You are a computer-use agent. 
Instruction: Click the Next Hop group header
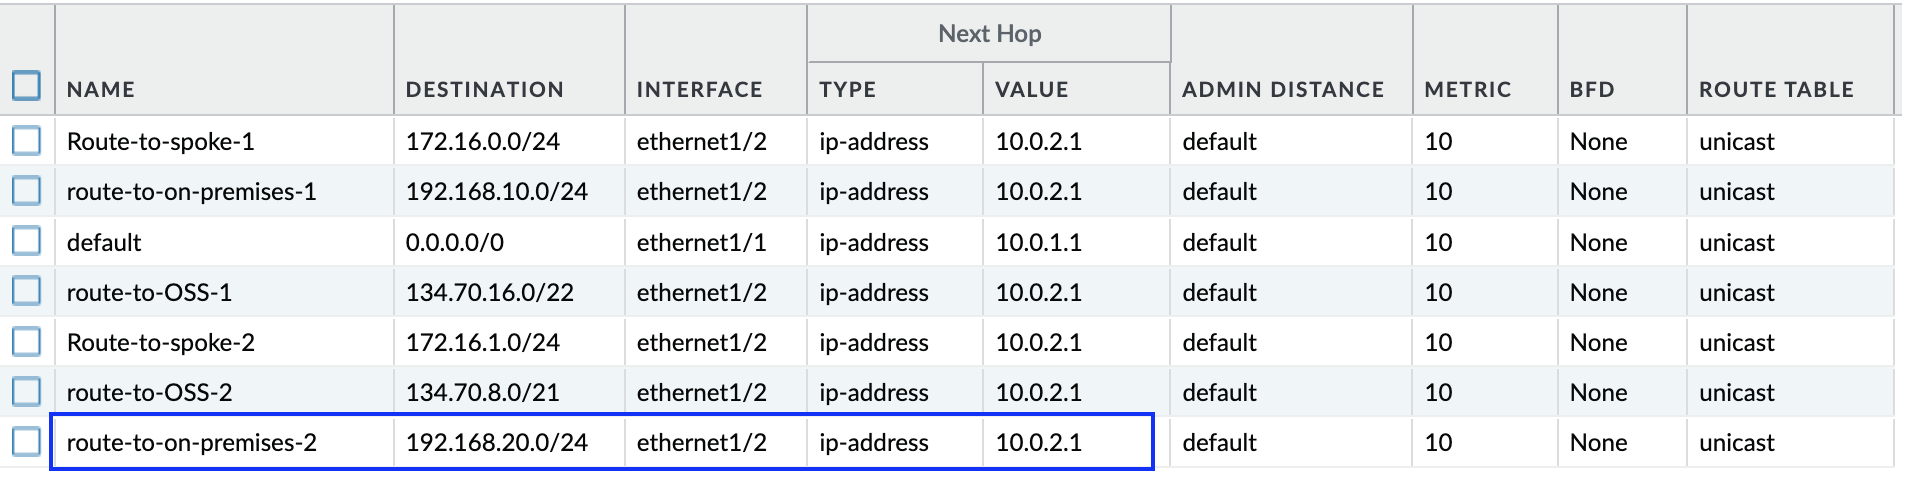[x=989, y=34]
